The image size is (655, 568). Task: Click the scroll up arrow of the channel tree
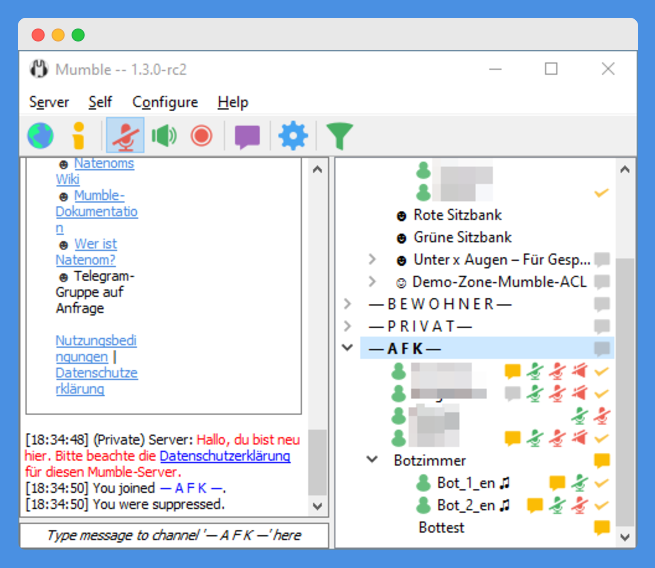(625, 169)
